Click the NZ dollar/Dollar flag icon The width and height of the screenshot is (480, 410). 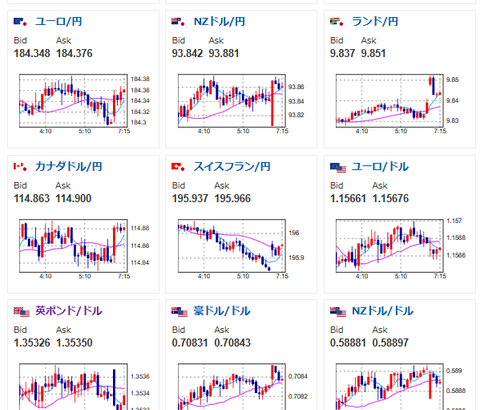click(338, 312)
